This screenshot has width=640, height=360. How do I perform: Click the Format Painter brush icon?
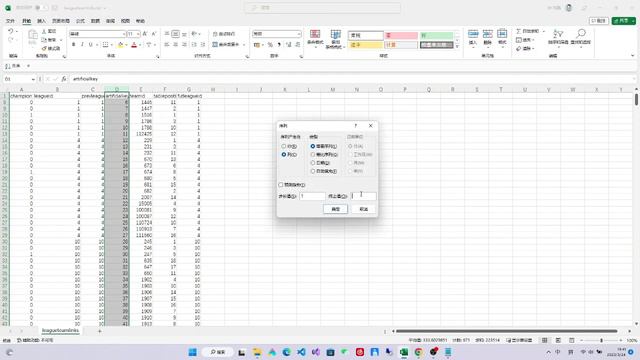[x=44, y=49]
